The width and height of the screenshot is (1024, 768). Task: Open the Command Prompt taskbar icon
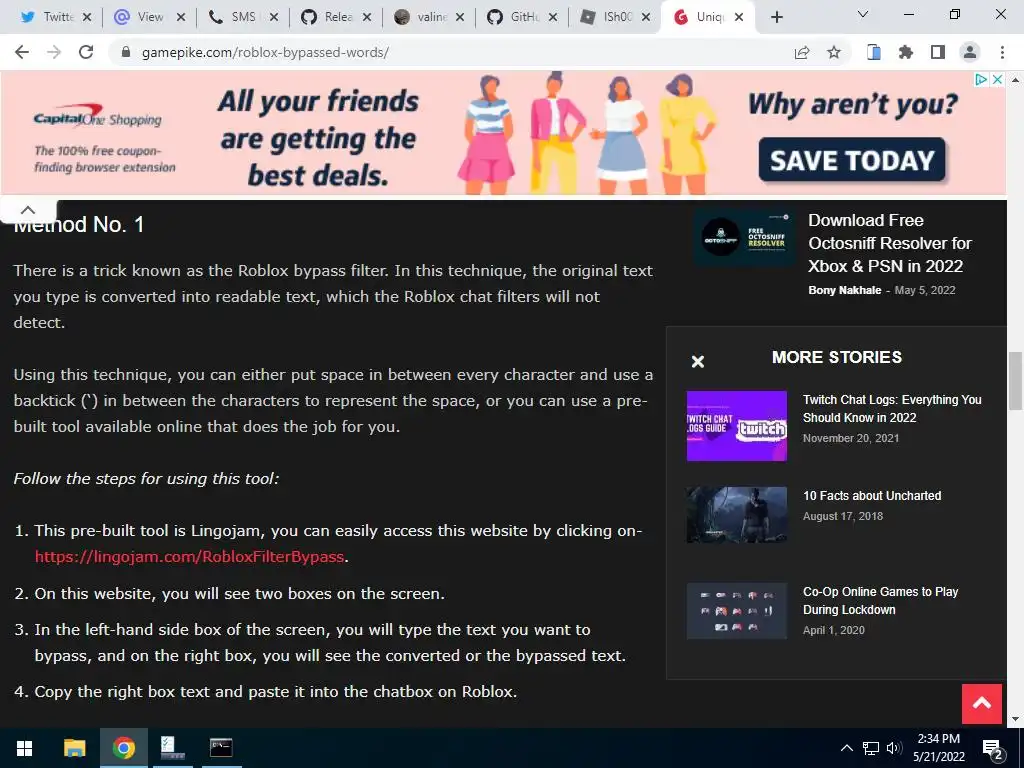point(221,748)
